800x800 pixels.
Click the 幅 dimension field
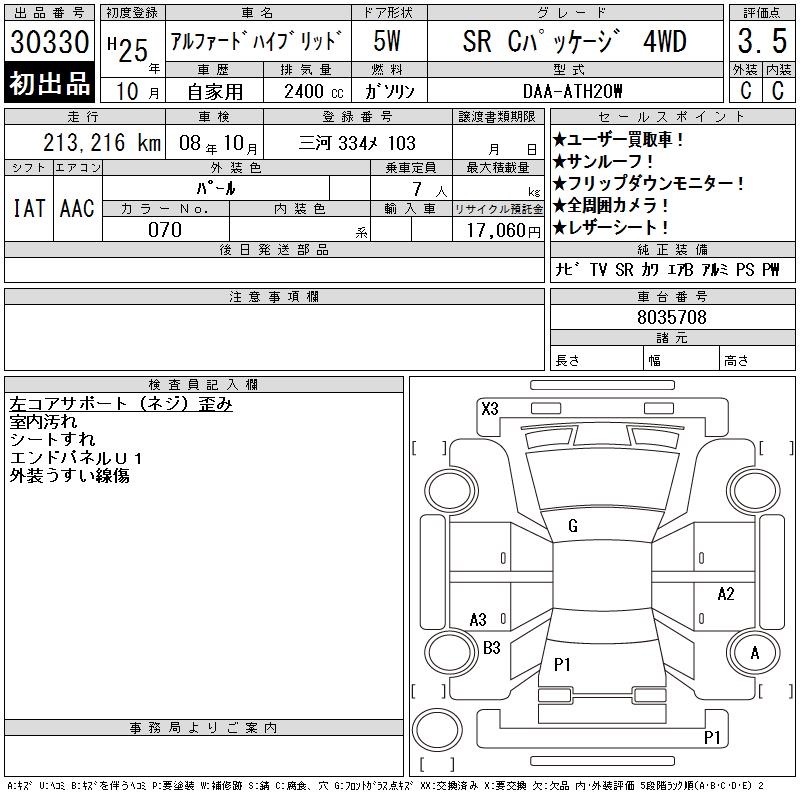pos(681,358)
